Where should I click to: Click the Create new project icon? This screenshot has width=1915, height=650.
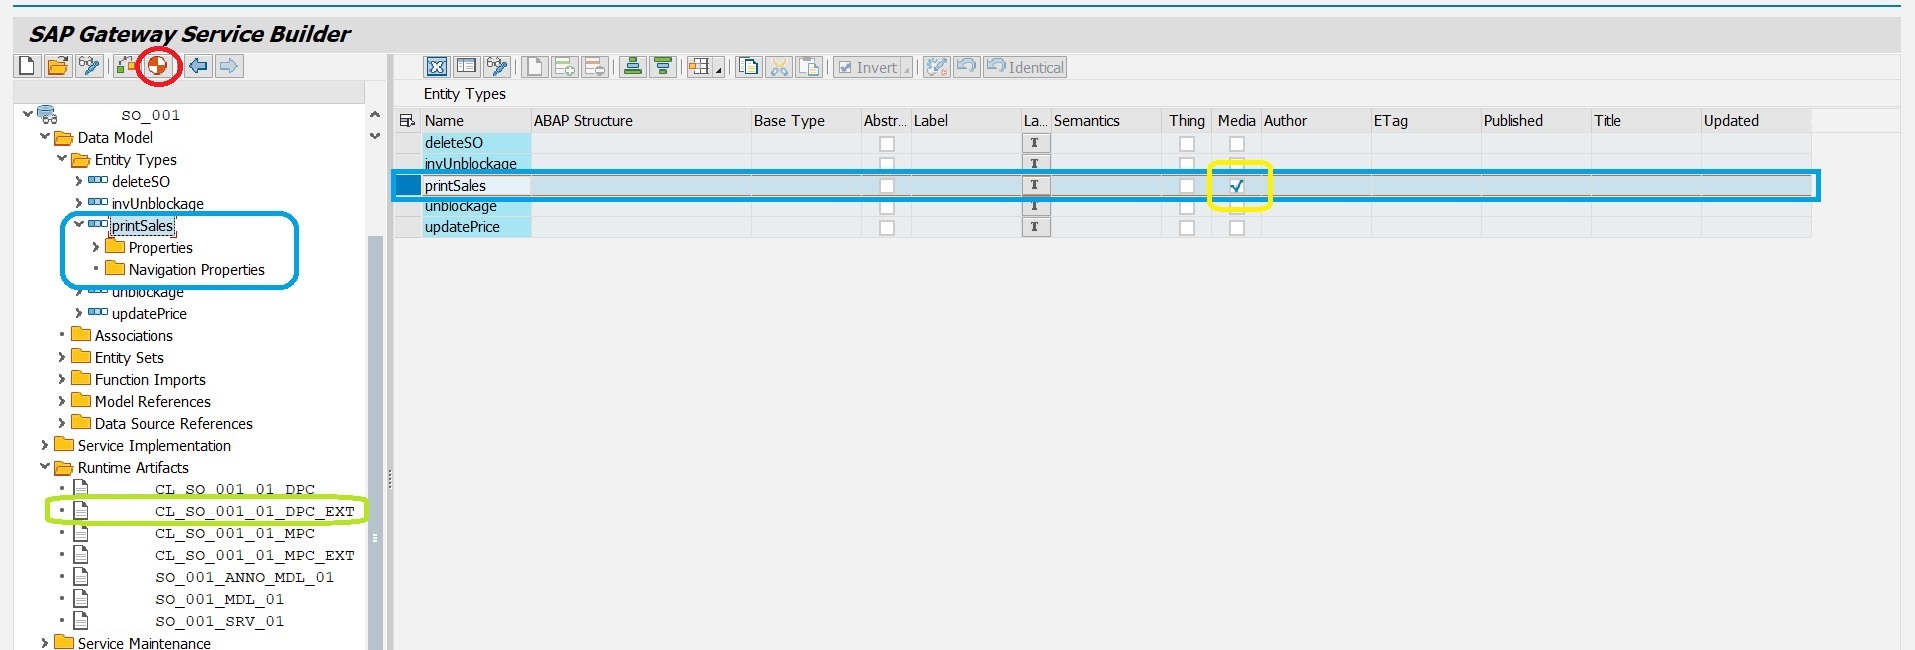point(27,66)
